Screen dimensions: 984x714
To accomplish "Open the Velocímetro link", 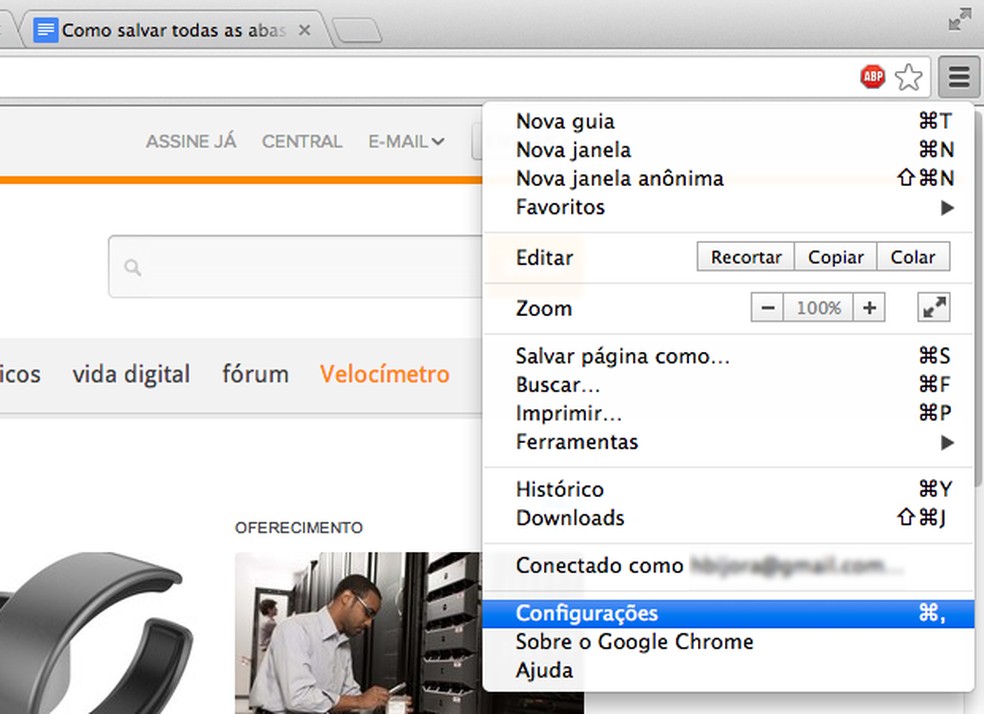I will (384, 373).
